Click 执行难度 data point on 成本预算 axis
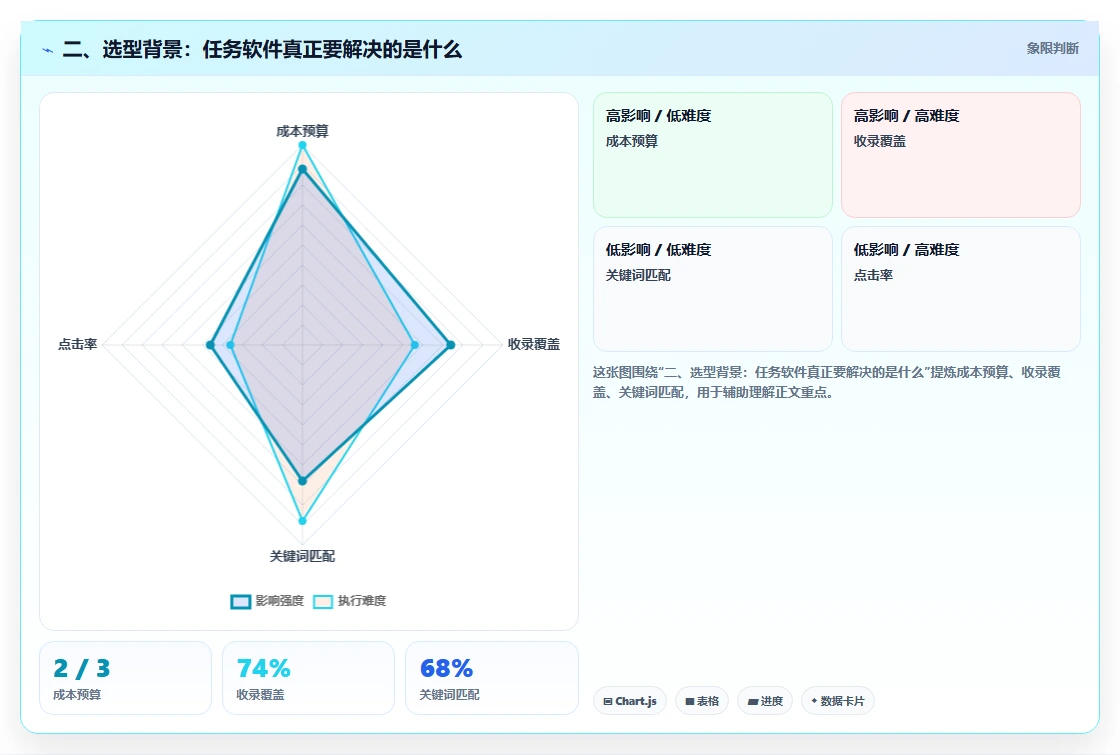 tap(302, 145)
